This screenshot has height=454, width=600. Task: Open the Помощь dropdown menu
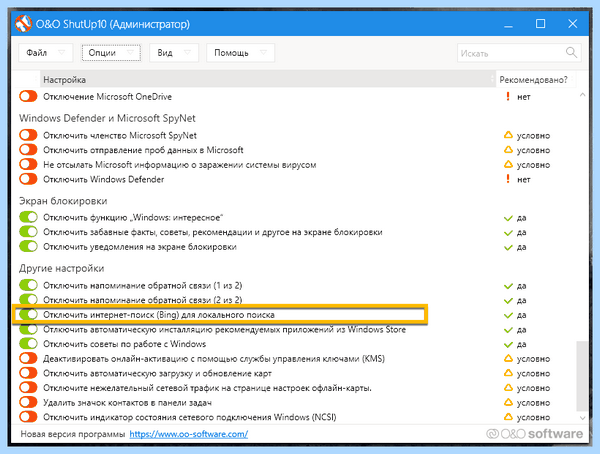pos(240,52)
